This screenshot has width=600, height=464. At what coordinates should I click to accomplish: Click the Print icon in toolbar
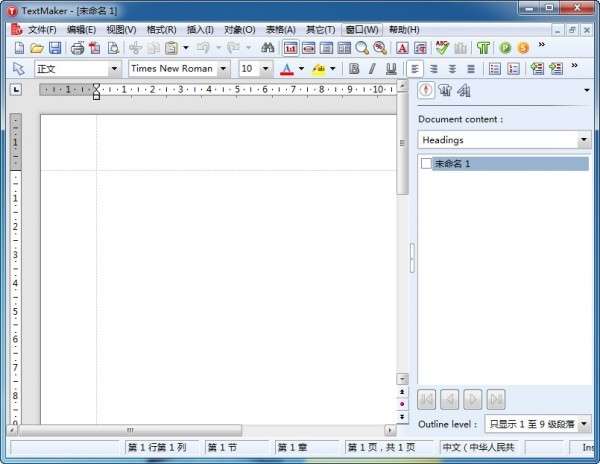pos(77,48)
